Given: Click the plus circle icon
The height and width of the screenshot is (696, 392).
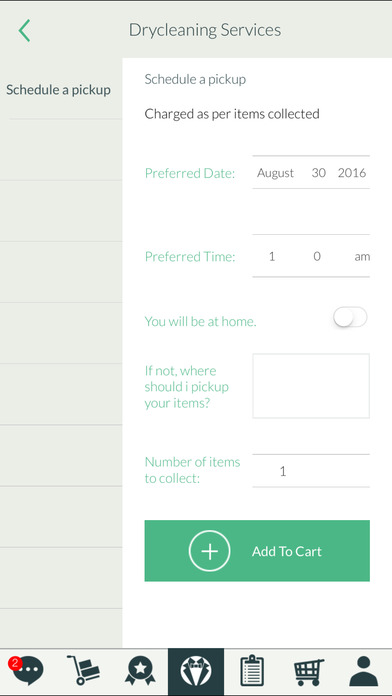Looking at the screenshot, I should (210, 551).
